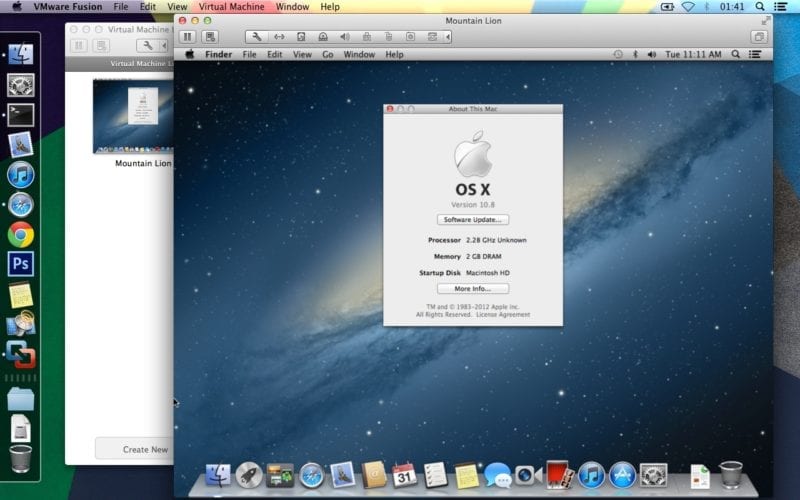Enter full screen using the top-right arrows
Viewport: 800px width, 500px height.
[766, 20]
